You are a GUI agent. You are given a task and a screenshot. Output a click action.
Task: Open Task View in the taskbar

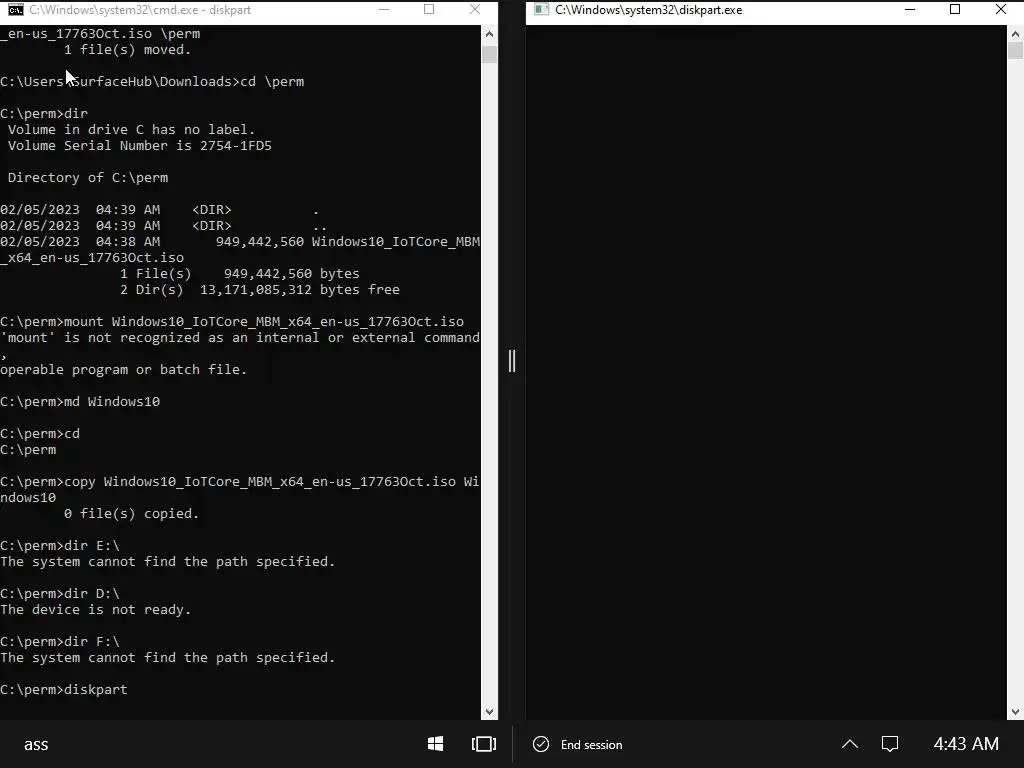(484, 744)
